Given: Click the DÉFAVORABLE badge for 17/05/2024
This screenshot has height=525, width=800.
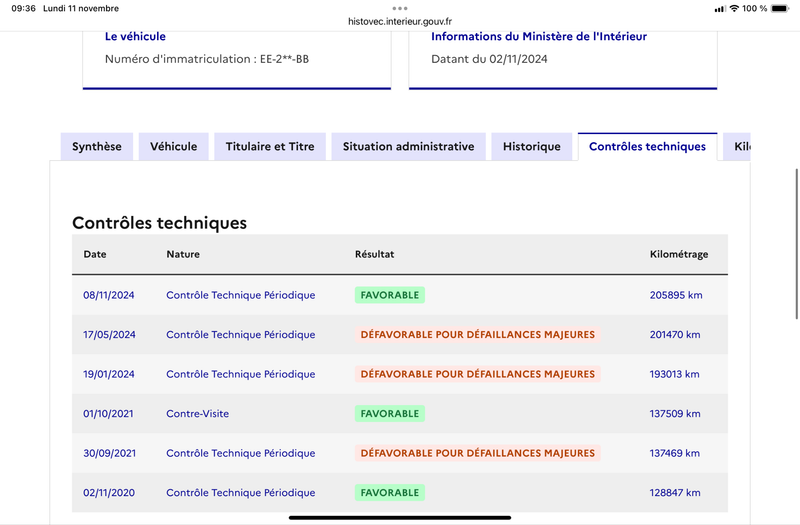Looking at the screenshot, I should pyautogui.click(x=478, y=335).
